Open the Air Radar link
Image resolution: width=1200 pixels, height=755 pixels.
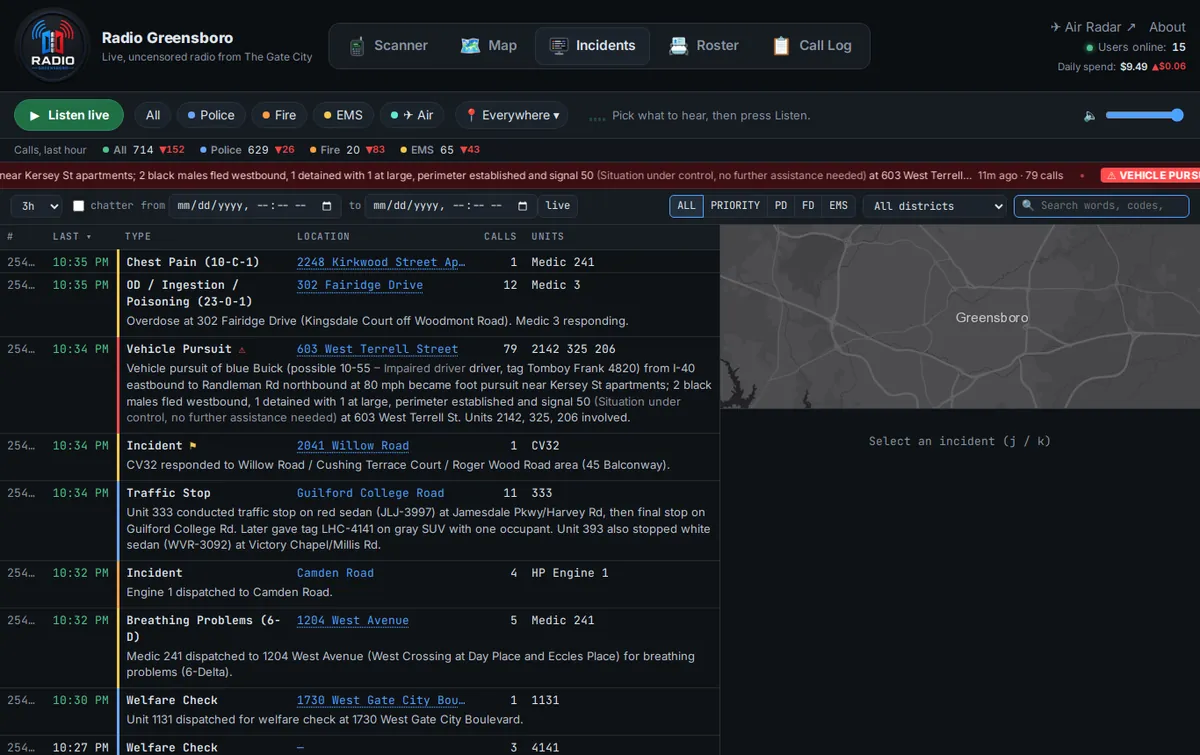tap(1093, 27)
